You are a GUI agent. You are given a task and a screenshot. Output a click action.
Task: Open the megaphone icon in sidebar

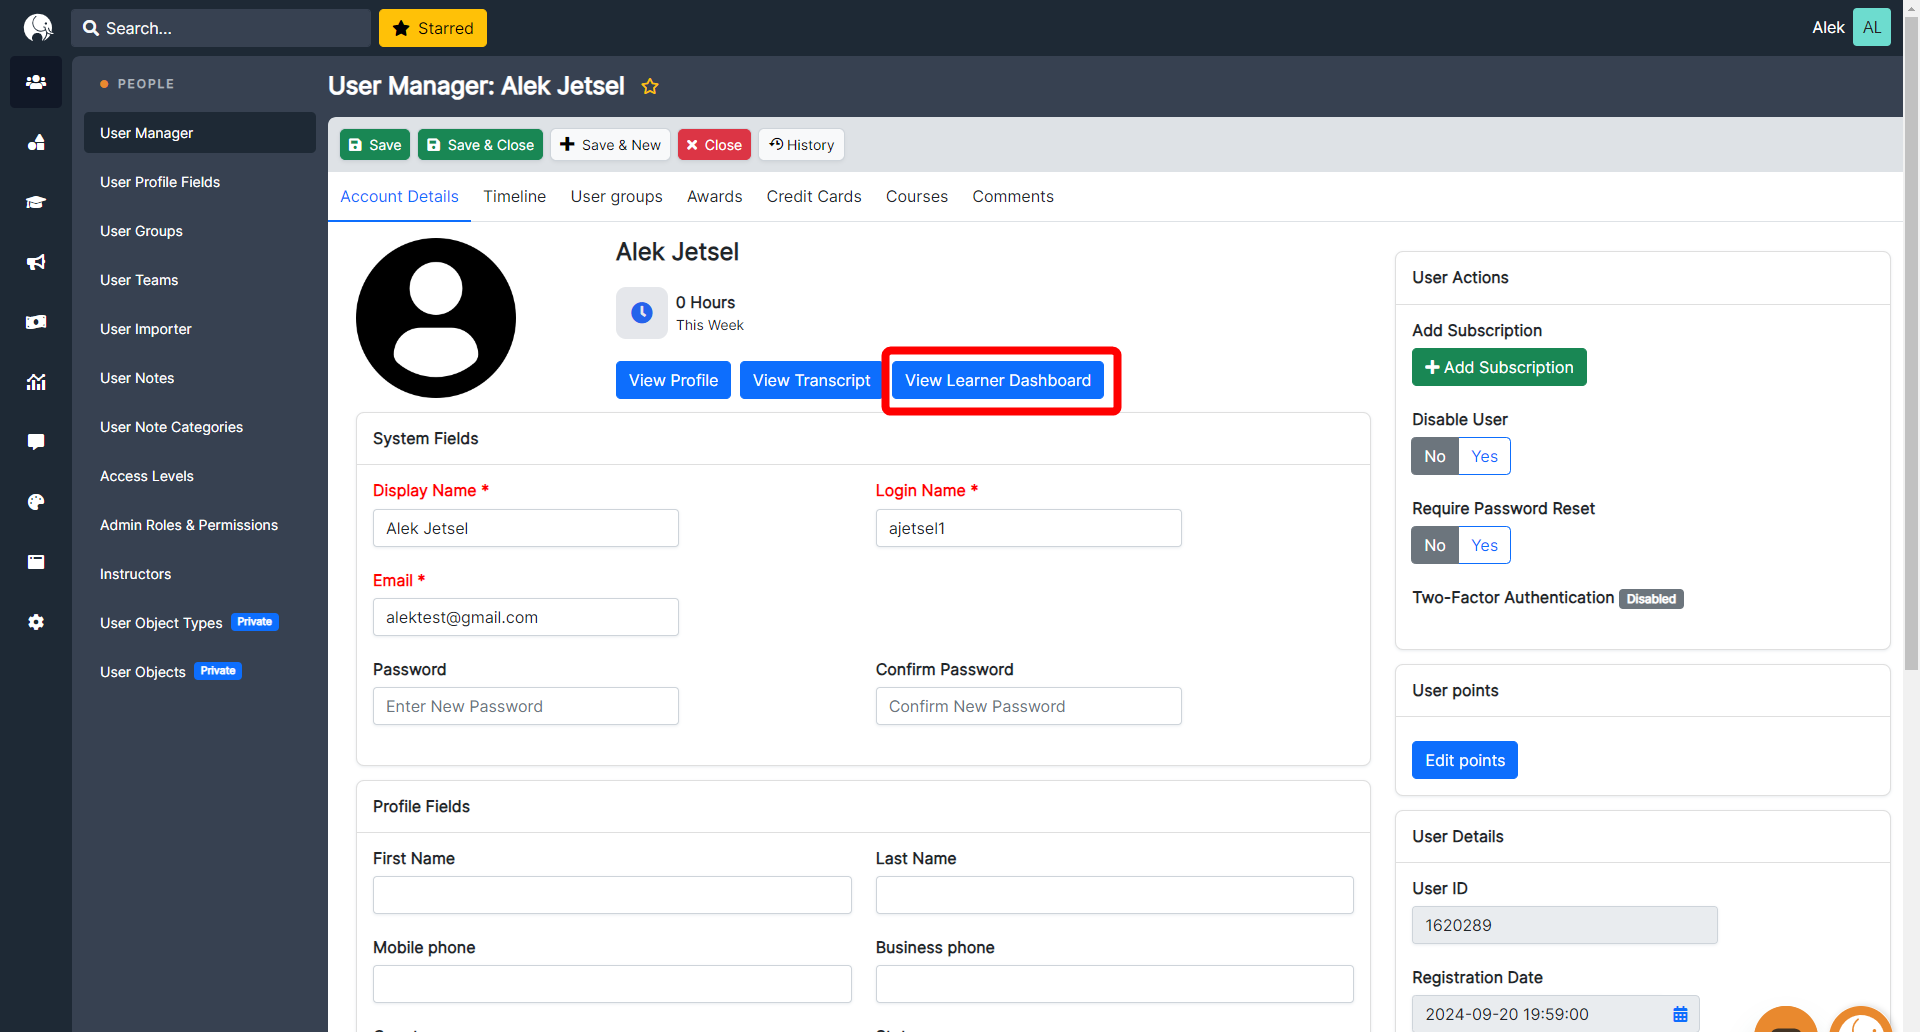pos(36,262)
